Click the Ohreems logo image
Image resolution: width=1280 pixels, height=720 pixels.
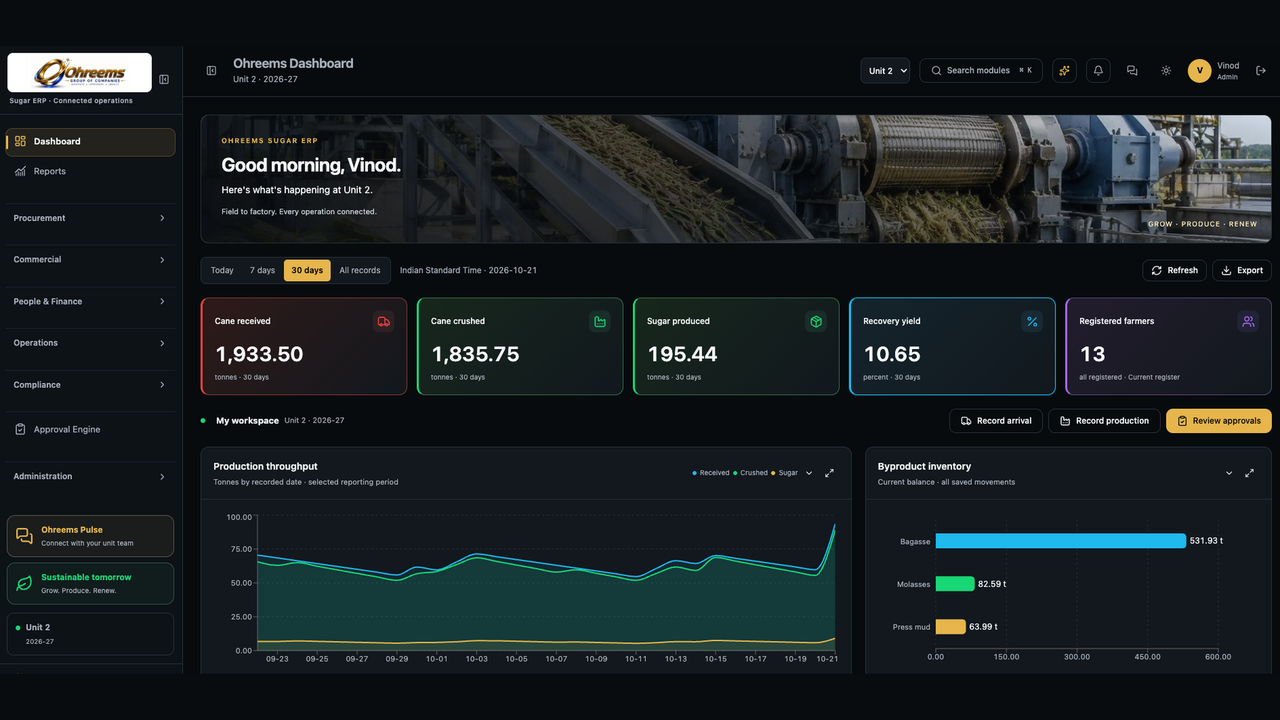tap(80, 73)
